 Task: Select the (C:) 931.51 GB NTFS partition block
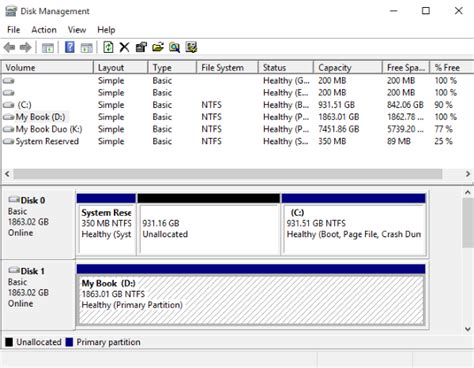pos(354,225)
